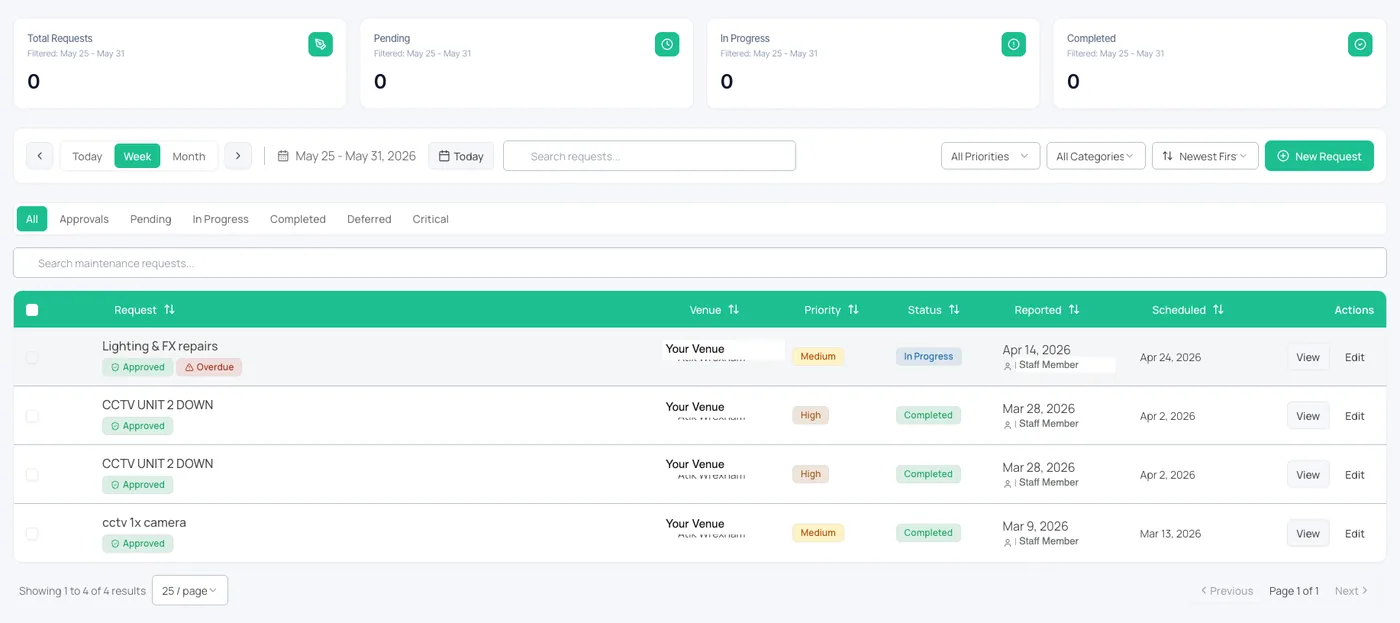Click the In Progress status badge

coord(929,356)
